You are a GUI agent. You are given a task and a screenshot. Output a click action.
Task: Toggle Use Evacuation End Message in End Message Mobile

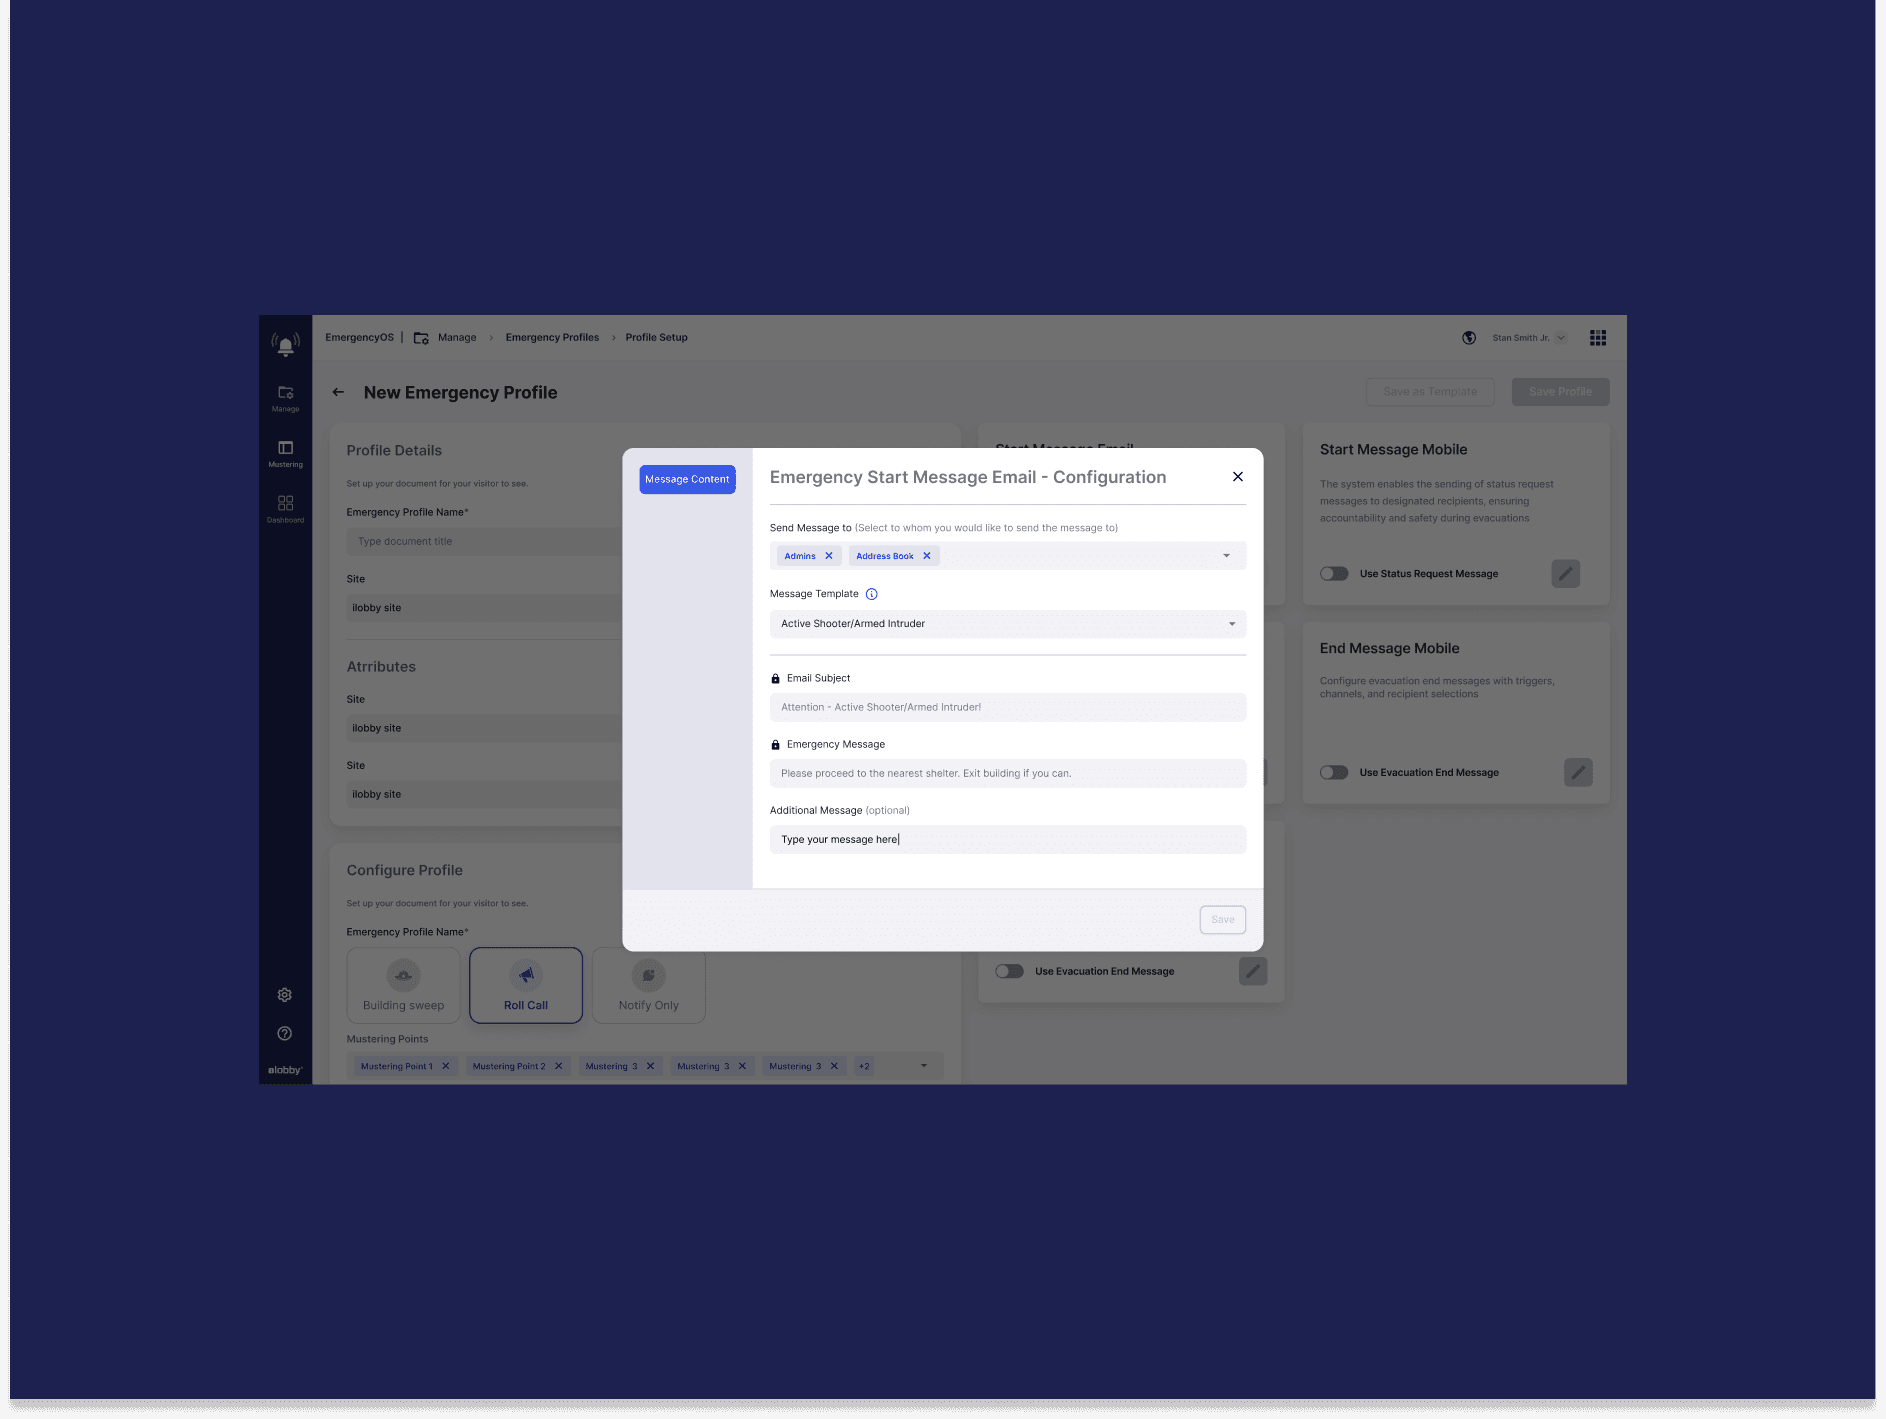coord(1334,772)
